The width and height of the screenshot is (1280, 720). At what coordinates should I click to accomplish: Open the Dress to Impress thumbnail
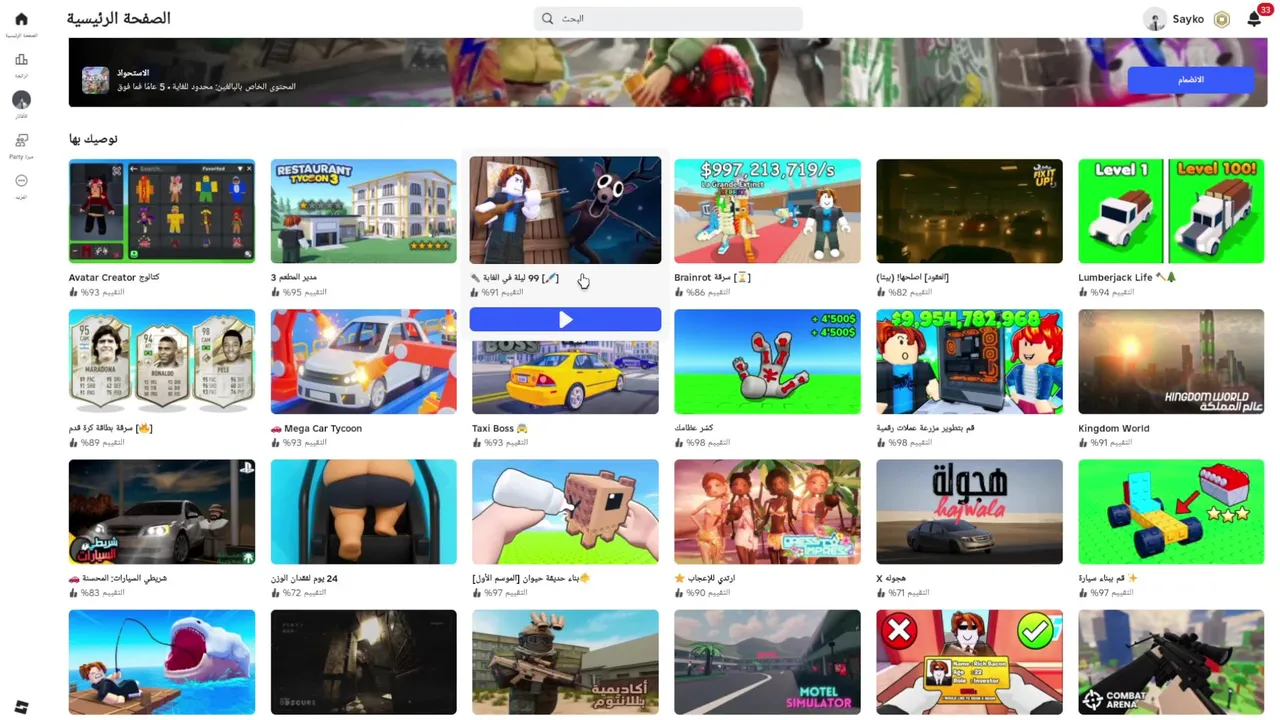767,512
